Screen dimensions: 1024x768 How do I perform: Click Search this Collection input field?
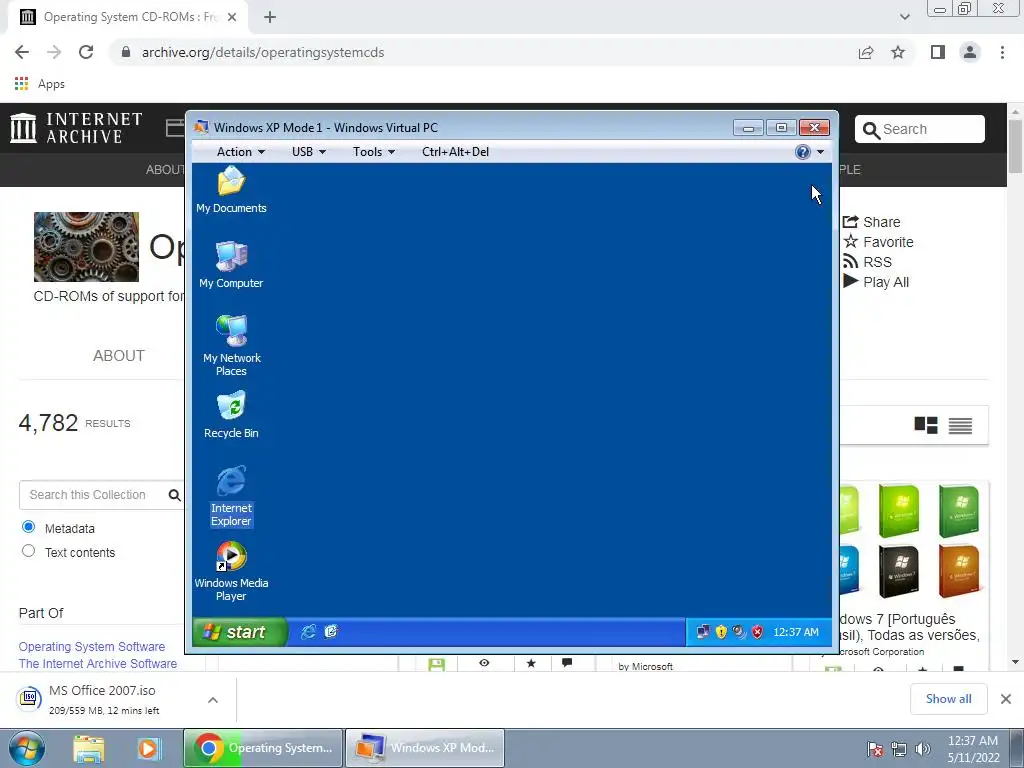[91, 495]
